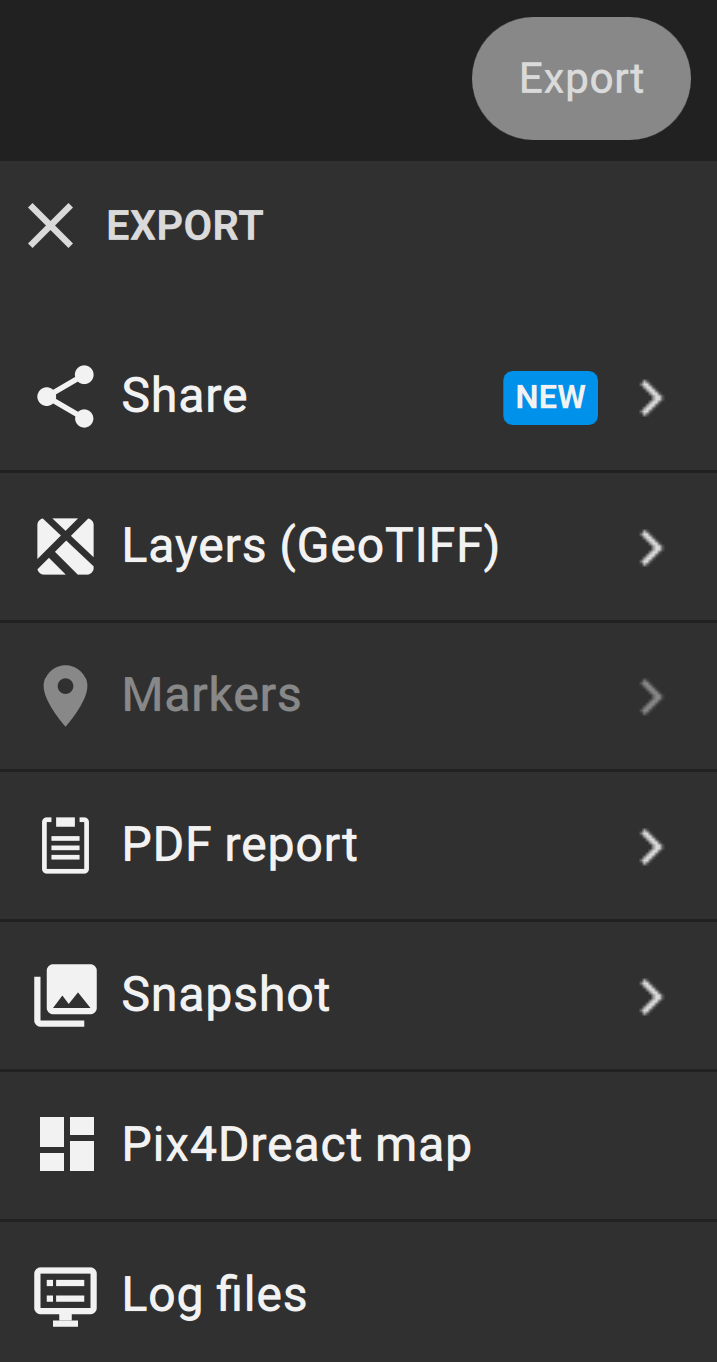The image size is (717, 1362).
Task: Open the Export menu button
Action: [580, 78]
